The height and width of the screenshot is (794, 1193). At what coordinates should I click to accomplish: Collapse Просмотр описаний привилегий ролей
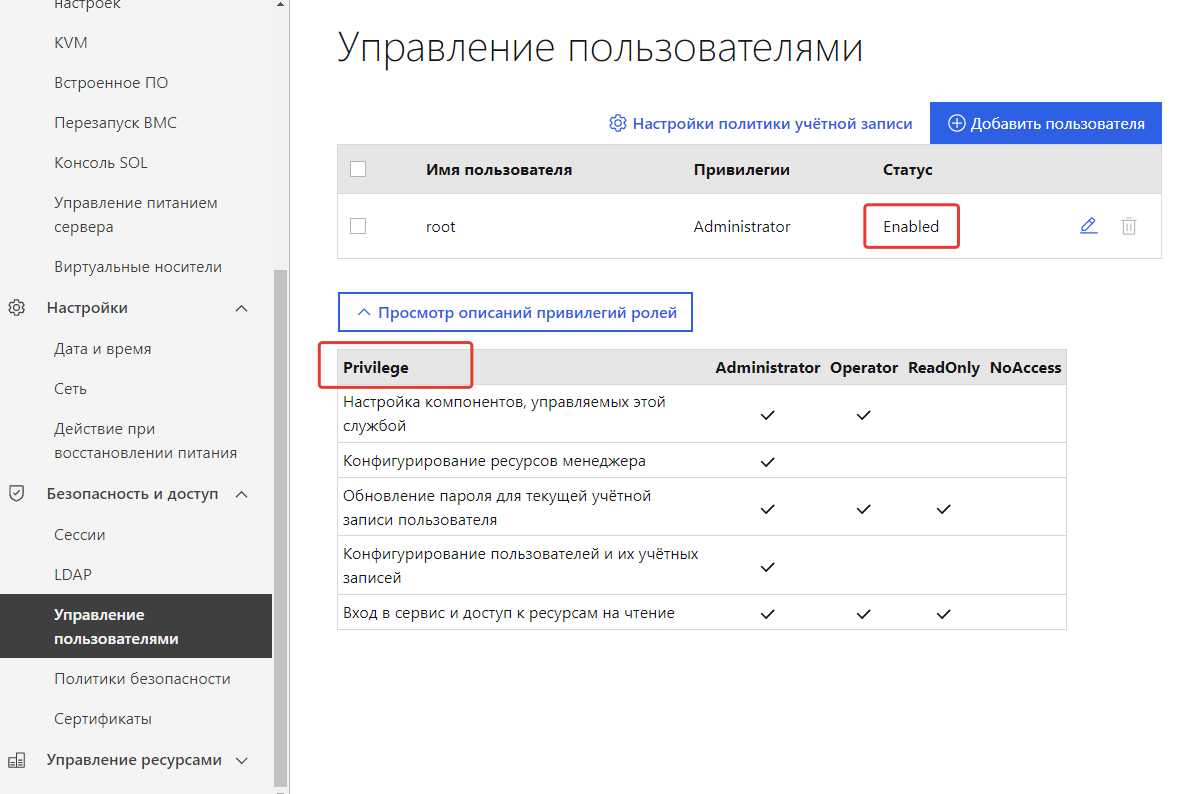click(514, 311)
